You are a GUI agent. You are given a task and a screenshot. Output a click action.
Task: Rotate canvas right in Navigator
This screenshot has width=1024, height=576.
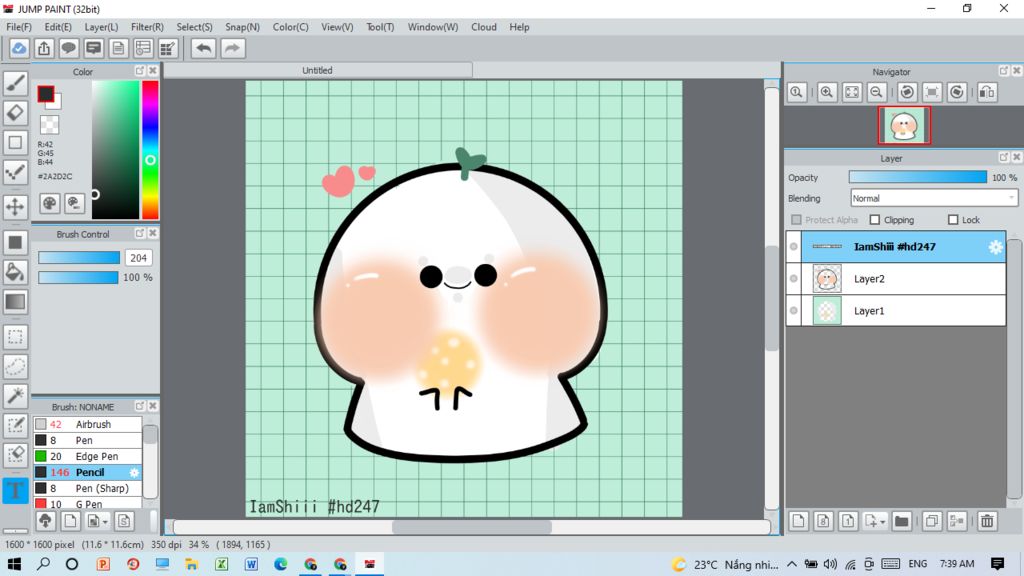pyautogui.click(x=957, y=92)
